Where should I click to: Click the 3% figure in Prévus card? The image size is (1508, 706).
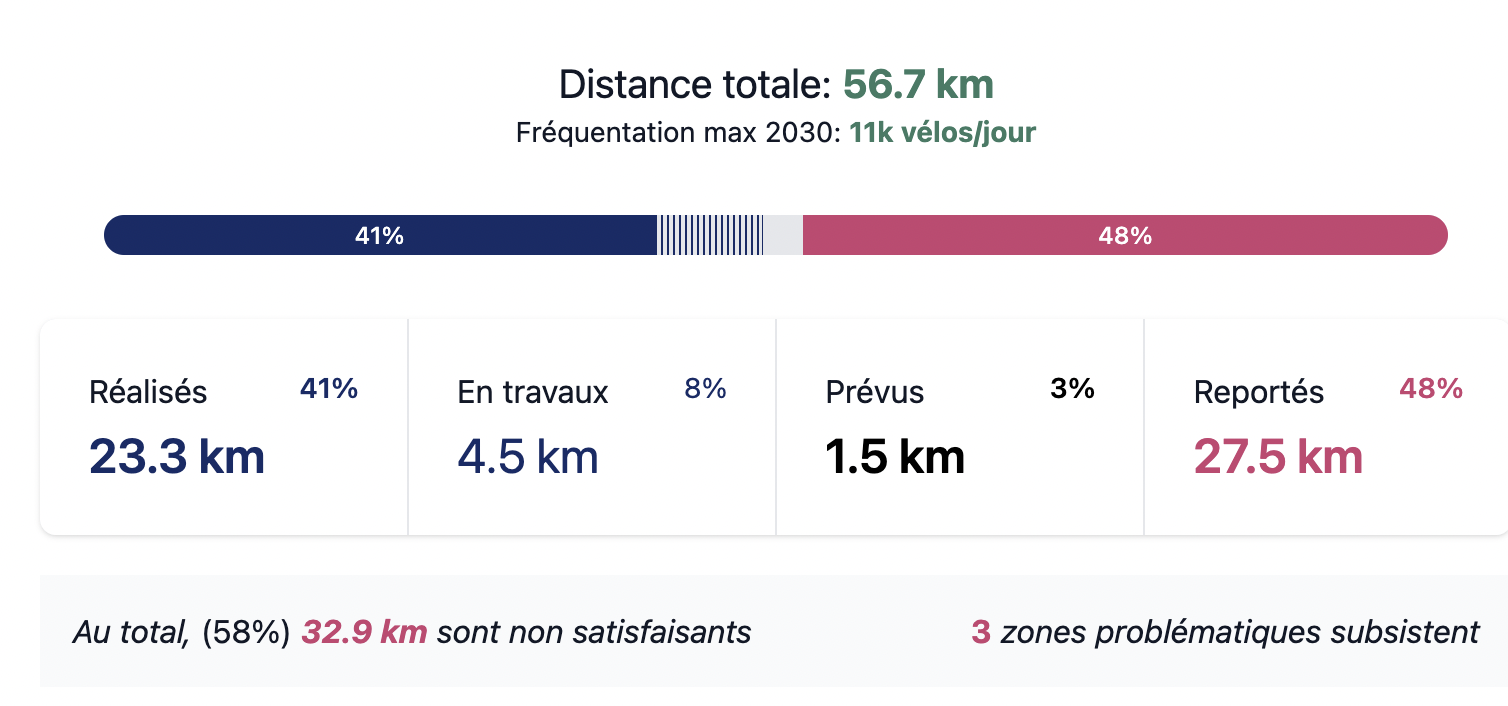pyautogui.click(x=1072, y=389)
